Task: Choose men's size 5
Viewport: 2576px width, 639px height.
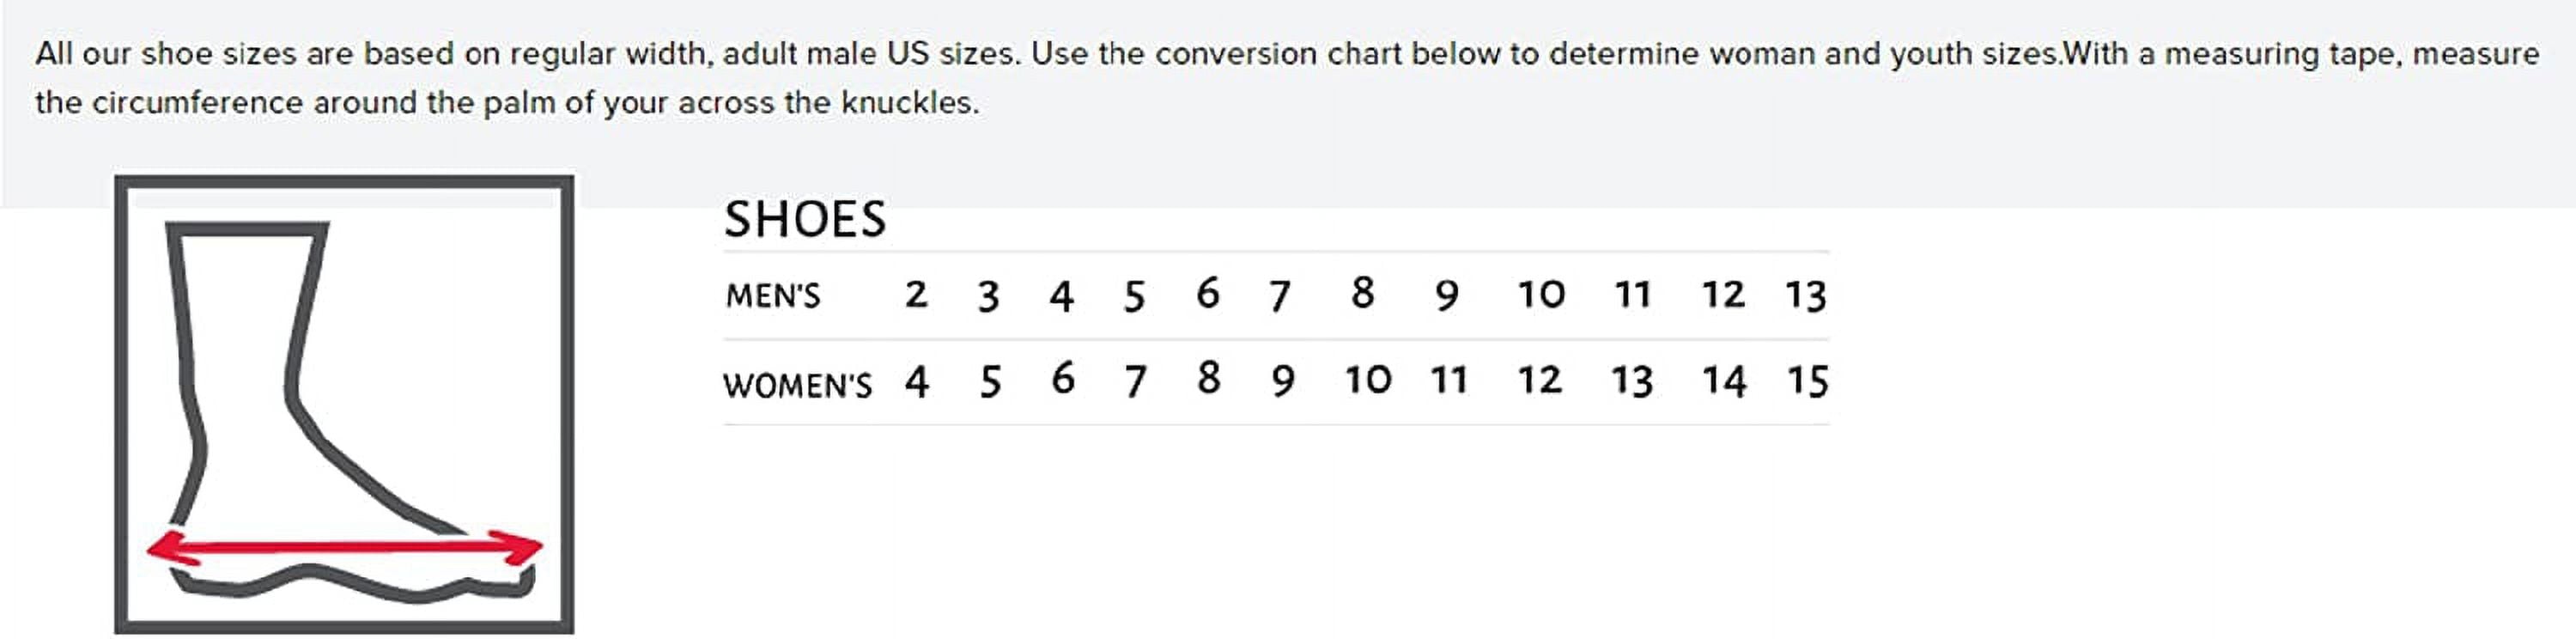Action: 1133,296
